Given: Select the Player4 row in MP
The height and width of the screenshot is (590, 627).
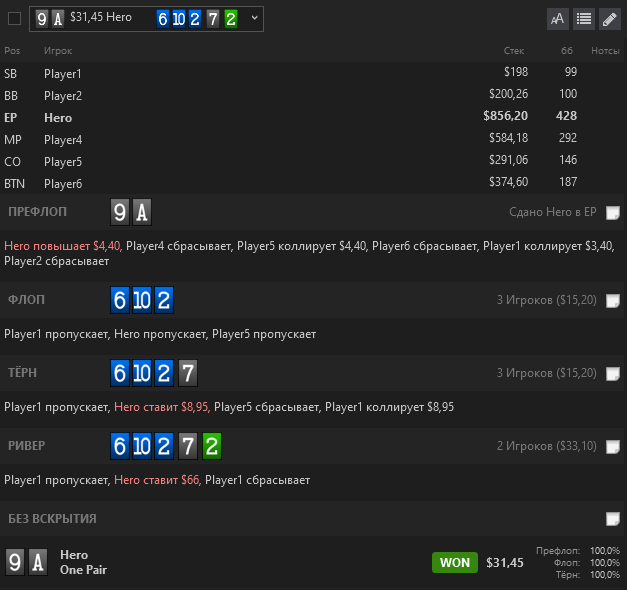Looking at the screenshot, I should [312, 139].
